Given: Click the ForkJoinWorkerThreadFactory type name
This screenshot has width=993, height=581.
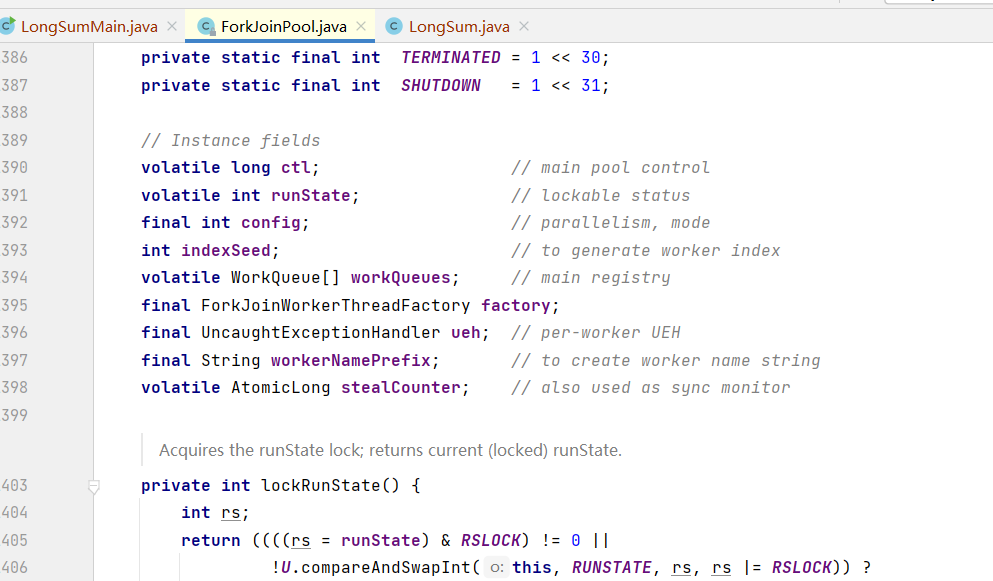Looking at the screenshot, I should coord(336,306).
